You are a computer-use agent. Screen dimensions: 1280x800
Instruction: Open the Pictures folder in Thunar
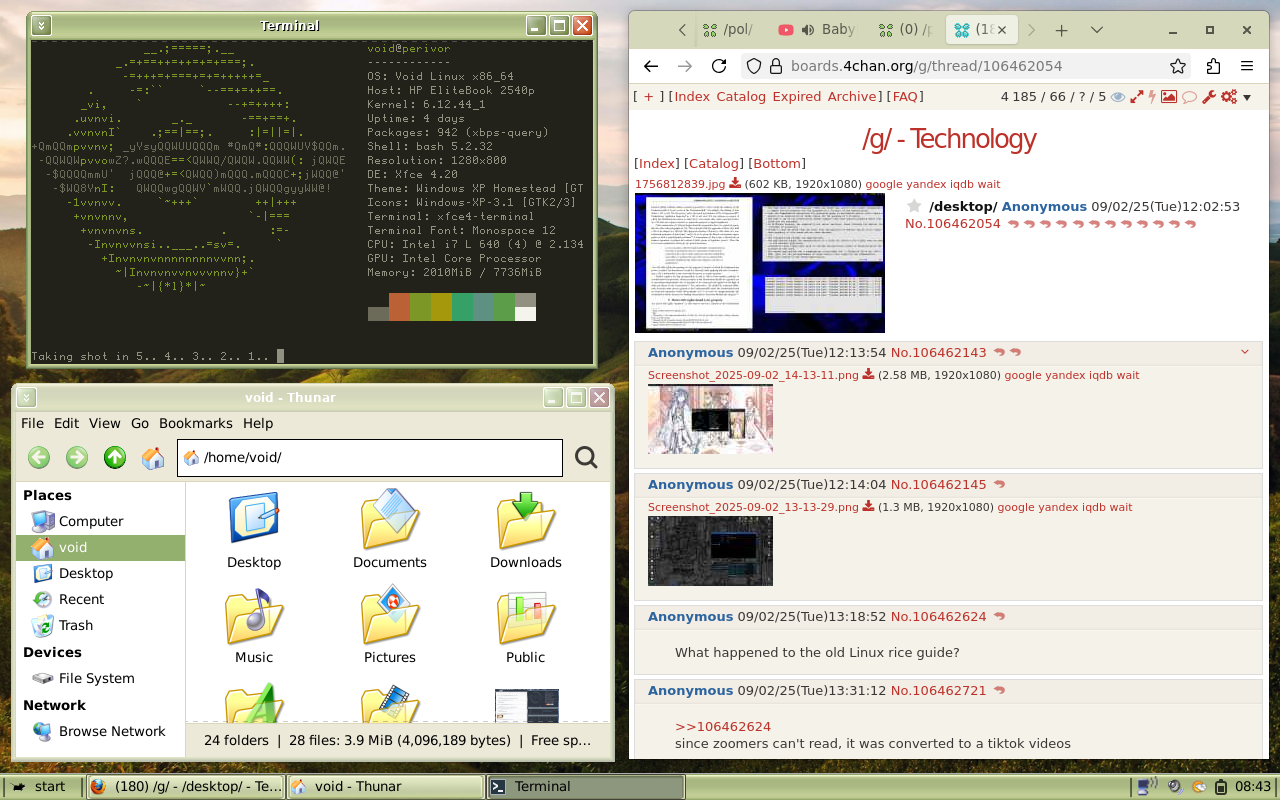(x=389, y=615)
